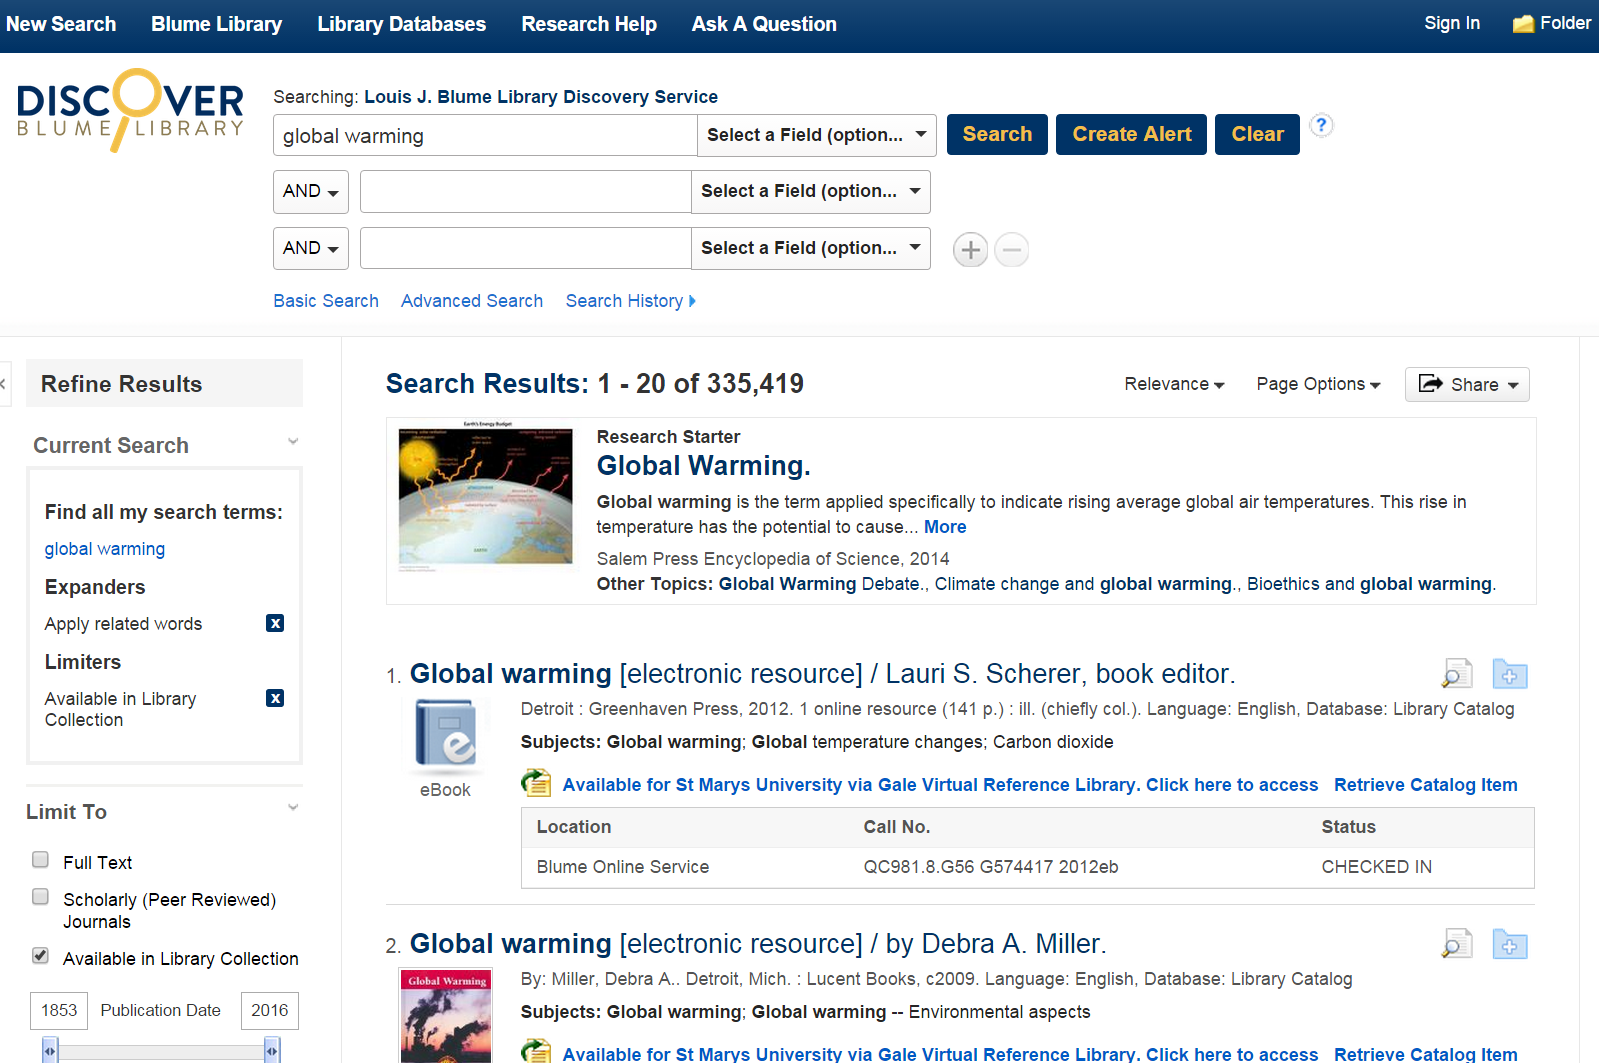Open Ask A Question menu item
Viewport: 1599px width, 1063px height.
(764, 24)
